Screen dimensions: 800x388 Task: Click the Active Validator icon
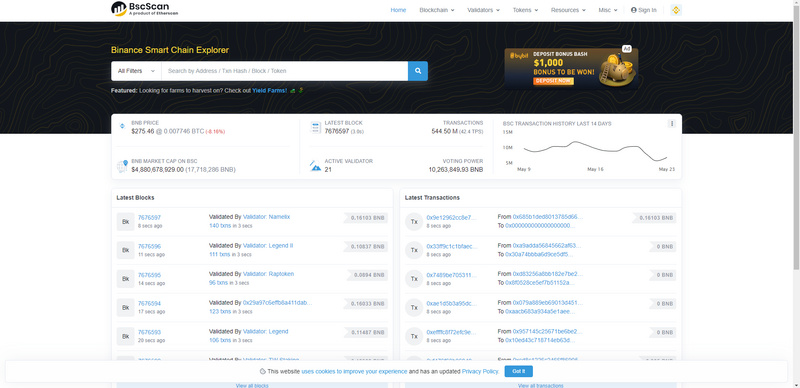coord(315,165)
